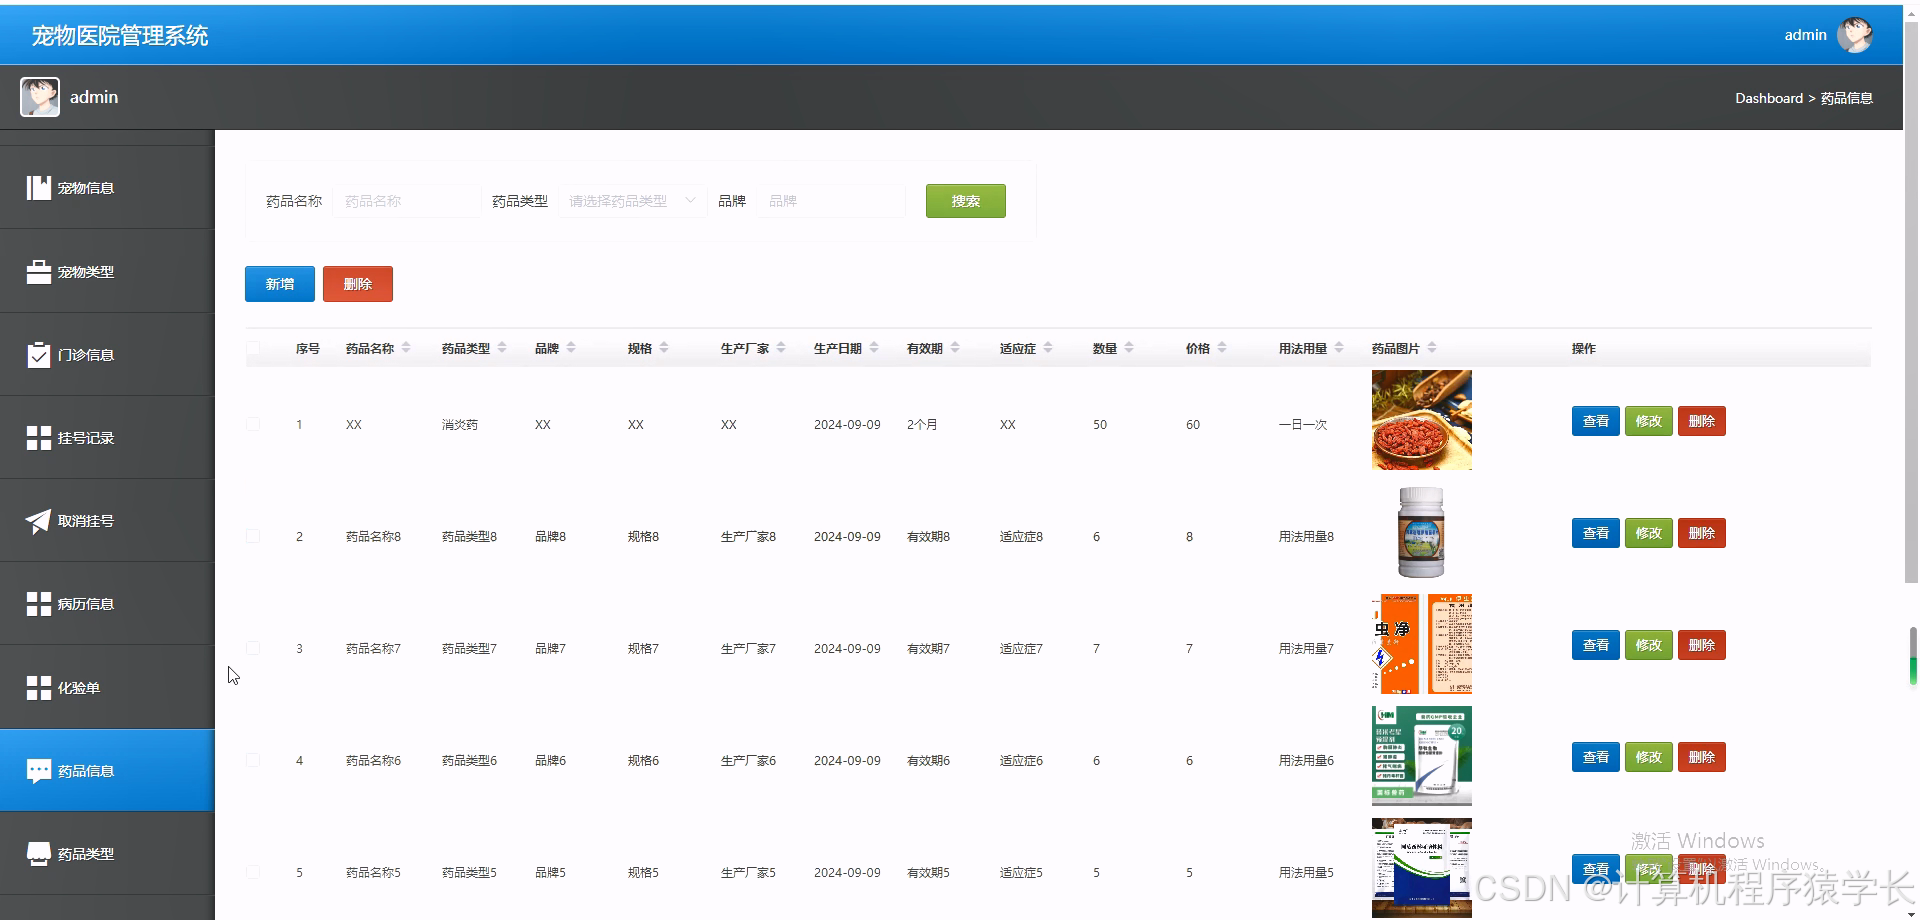Image resolution: width=1920 pixels, height=920 pixels.
Task: Go to 门诊信息 menu item
Action: click(107, 355)
